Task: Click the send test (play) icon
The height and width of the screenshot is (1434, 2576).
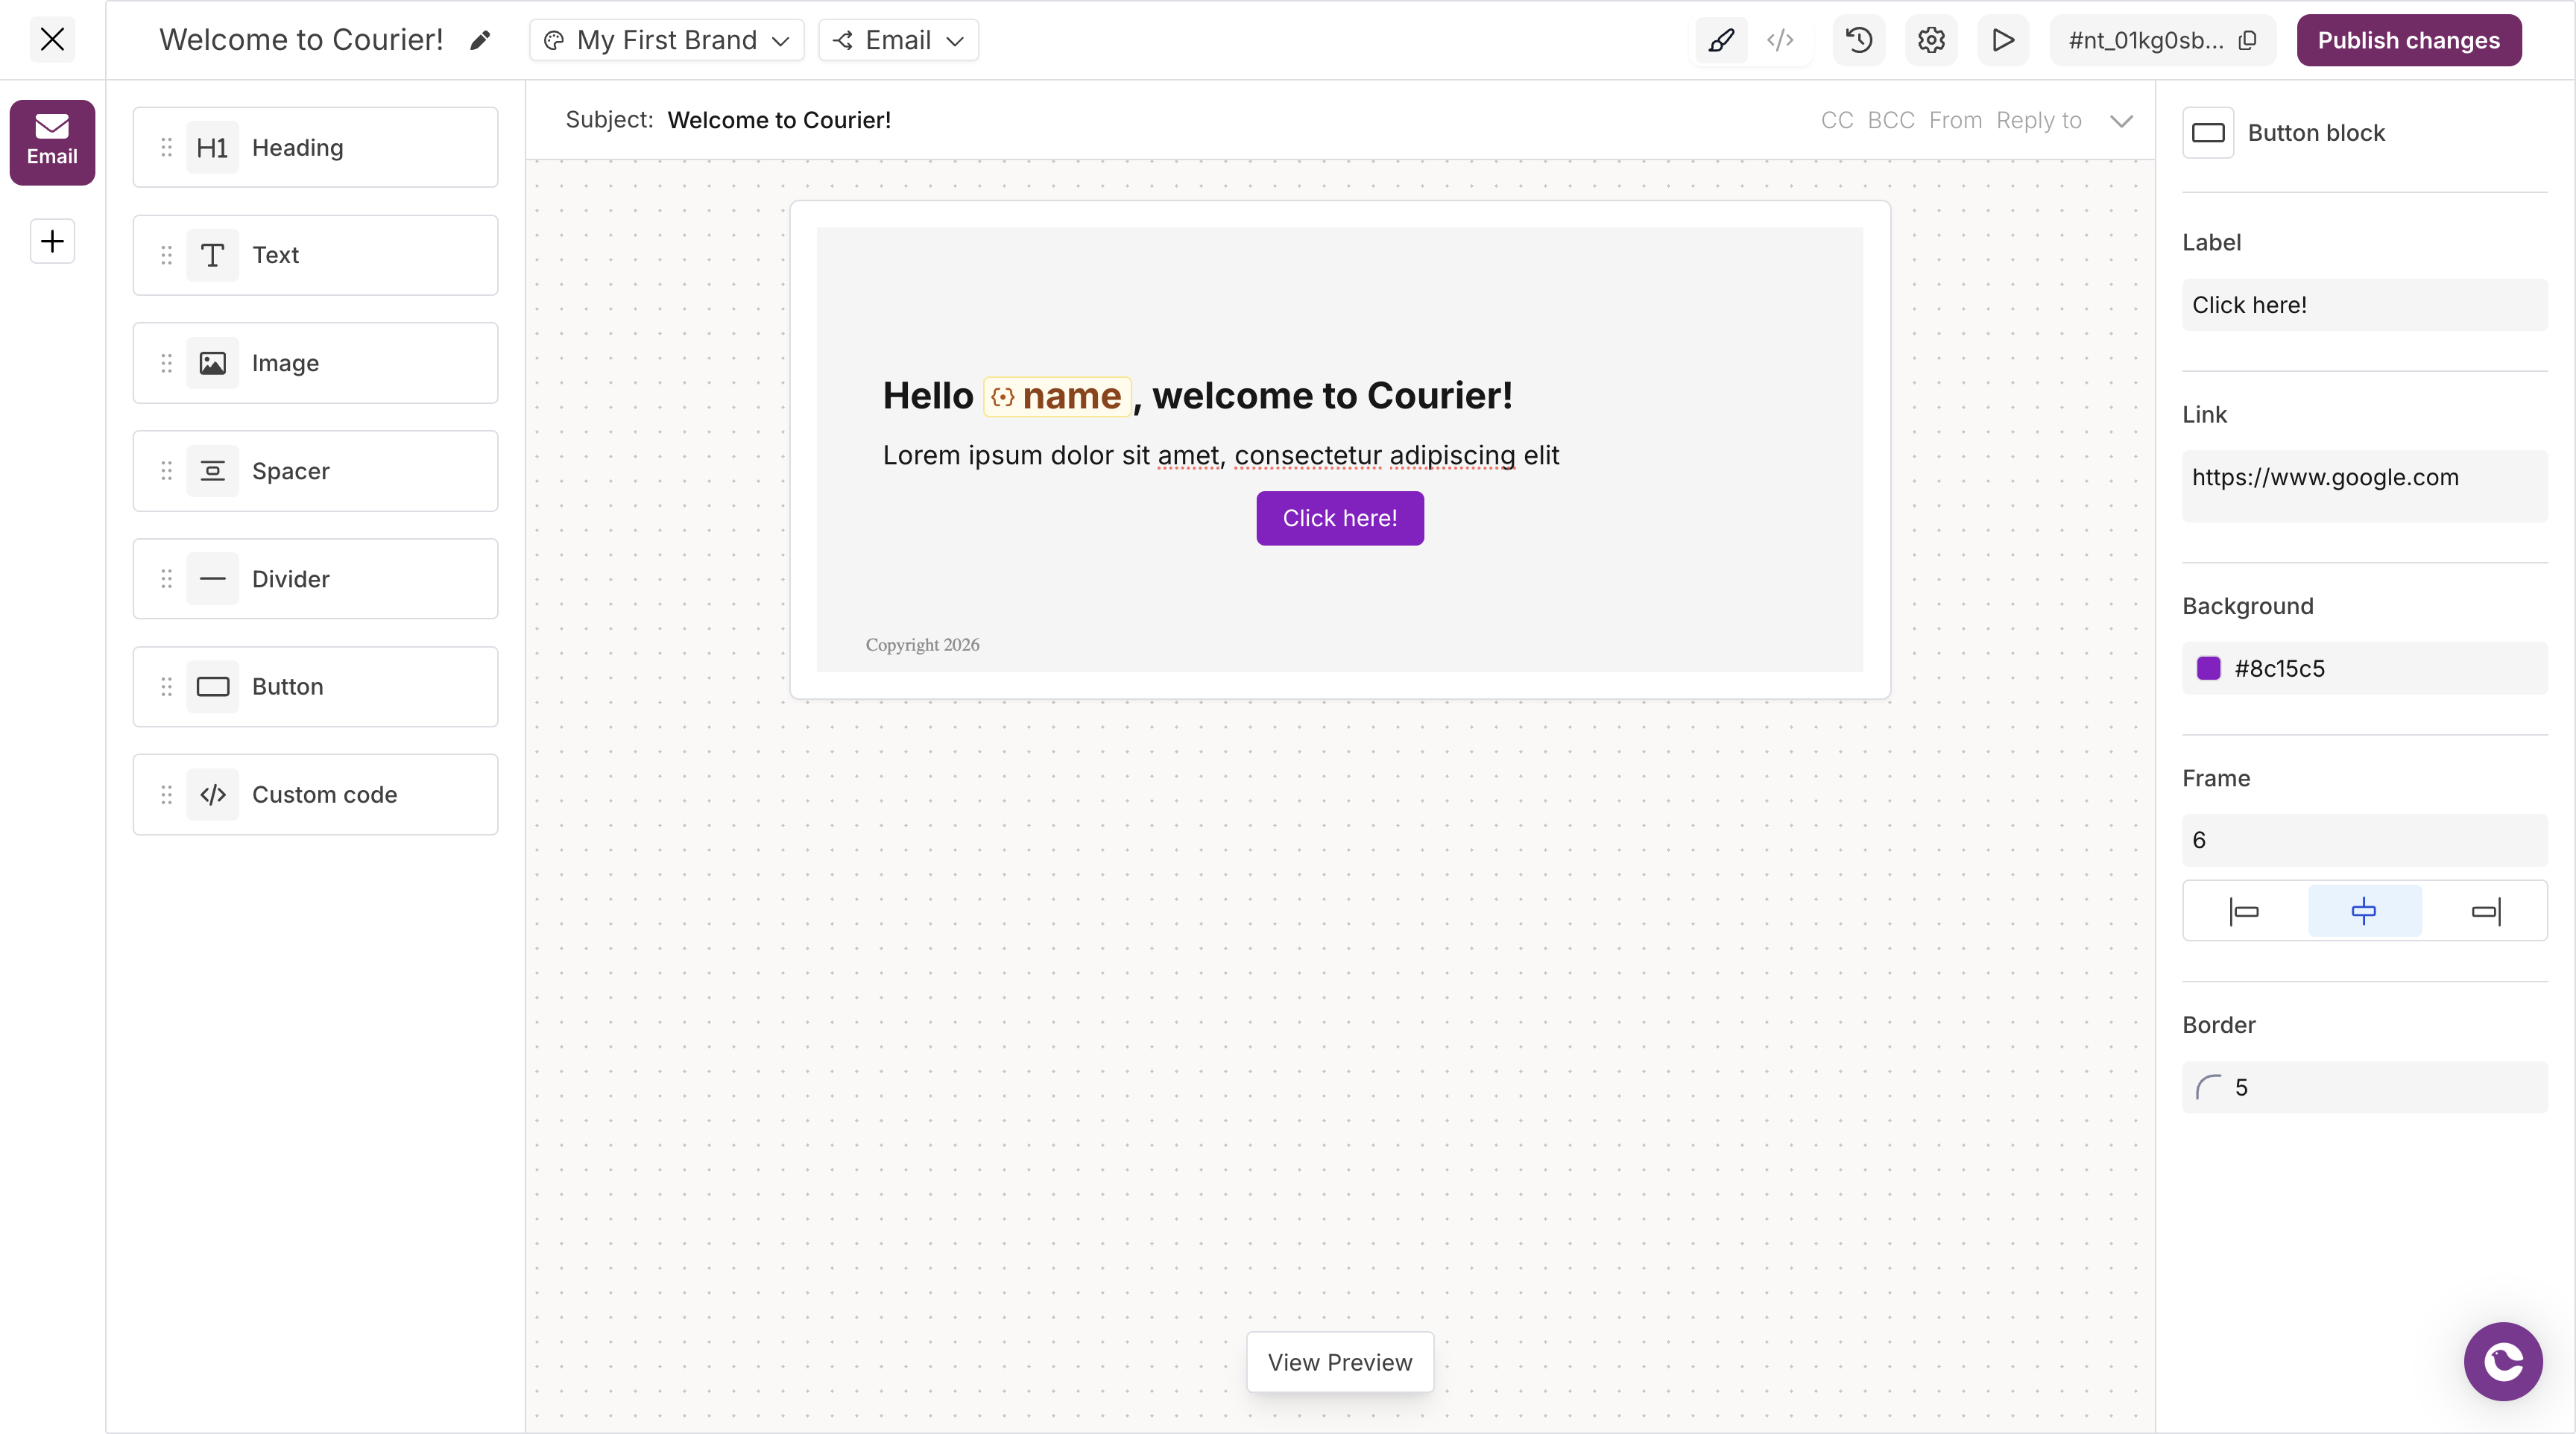Action: pyautogui.click(x=2003, y=40)
